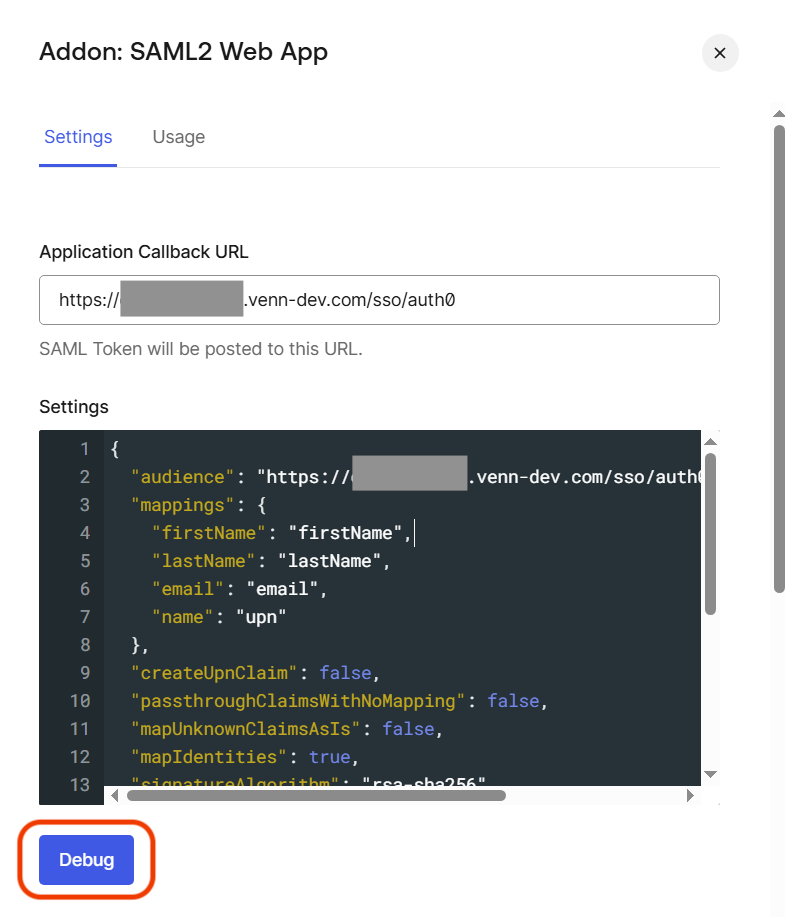The image size is (785, 917).
Task: Click code editor scroll up arrow
Action: click(x=710, y=442)
